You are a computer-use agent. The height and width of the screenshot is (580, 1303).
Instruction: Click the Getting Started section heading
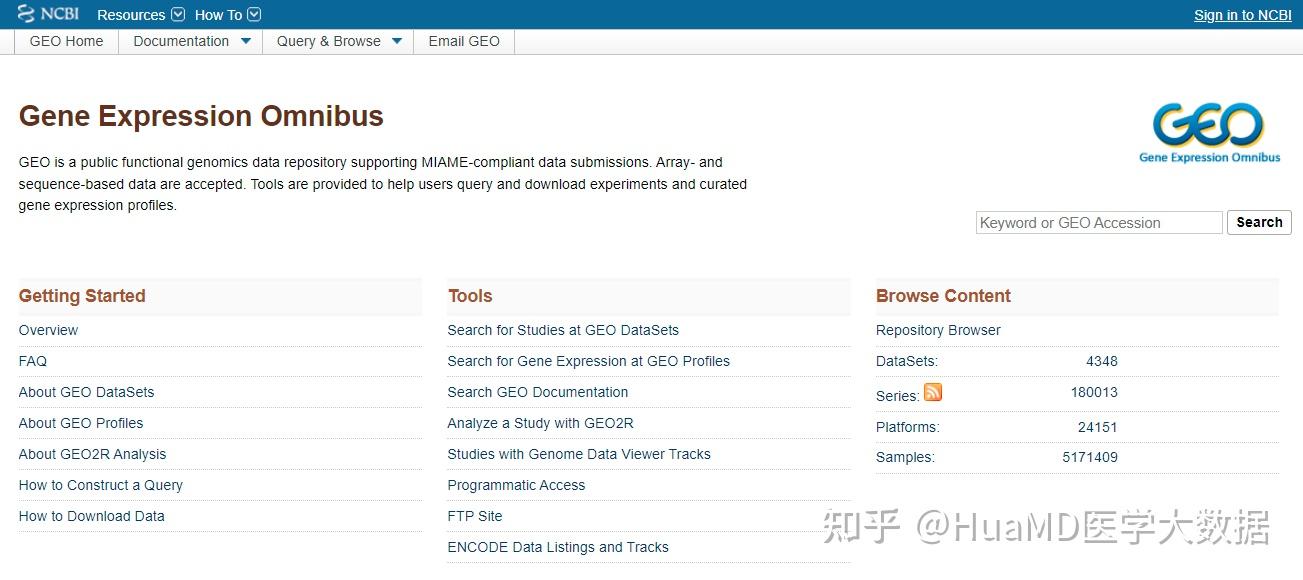[x=82, y=296]
